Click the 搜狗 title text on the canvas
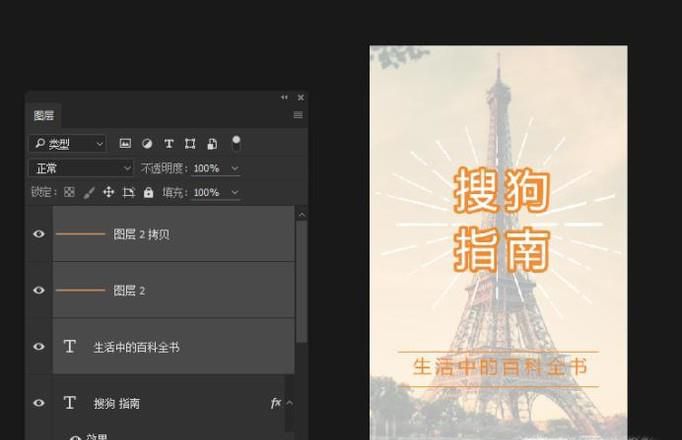The image size is (682, 440). 502,191
